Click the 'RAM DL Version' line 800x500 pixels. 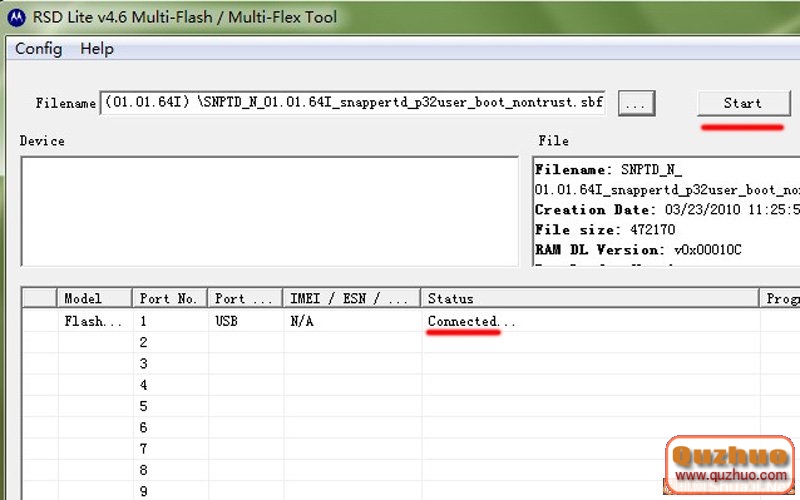point(638,249)
